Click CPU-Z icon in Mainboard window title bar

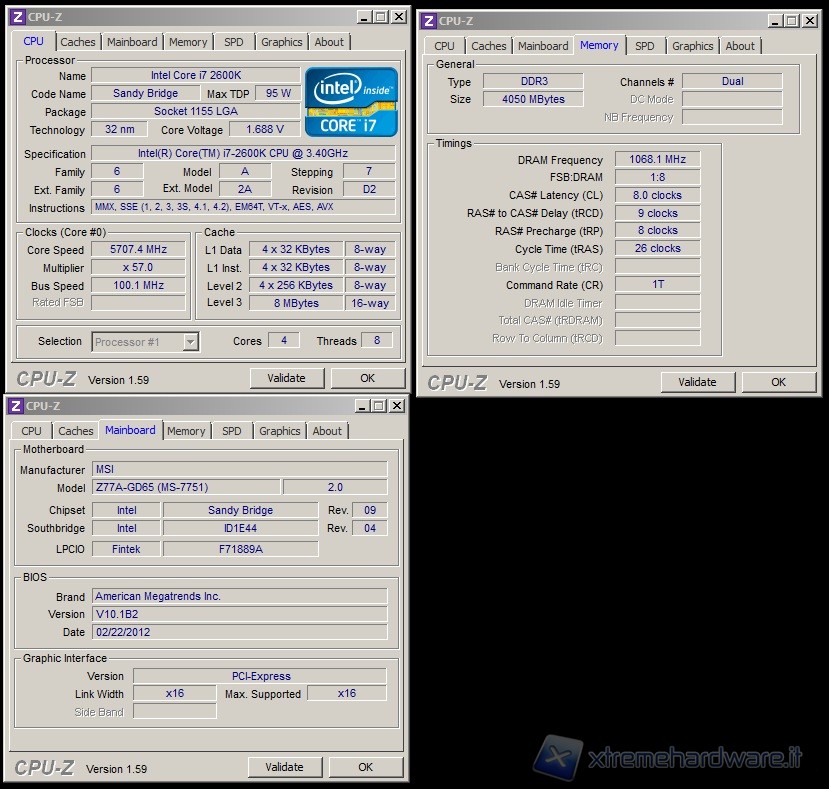17,406
